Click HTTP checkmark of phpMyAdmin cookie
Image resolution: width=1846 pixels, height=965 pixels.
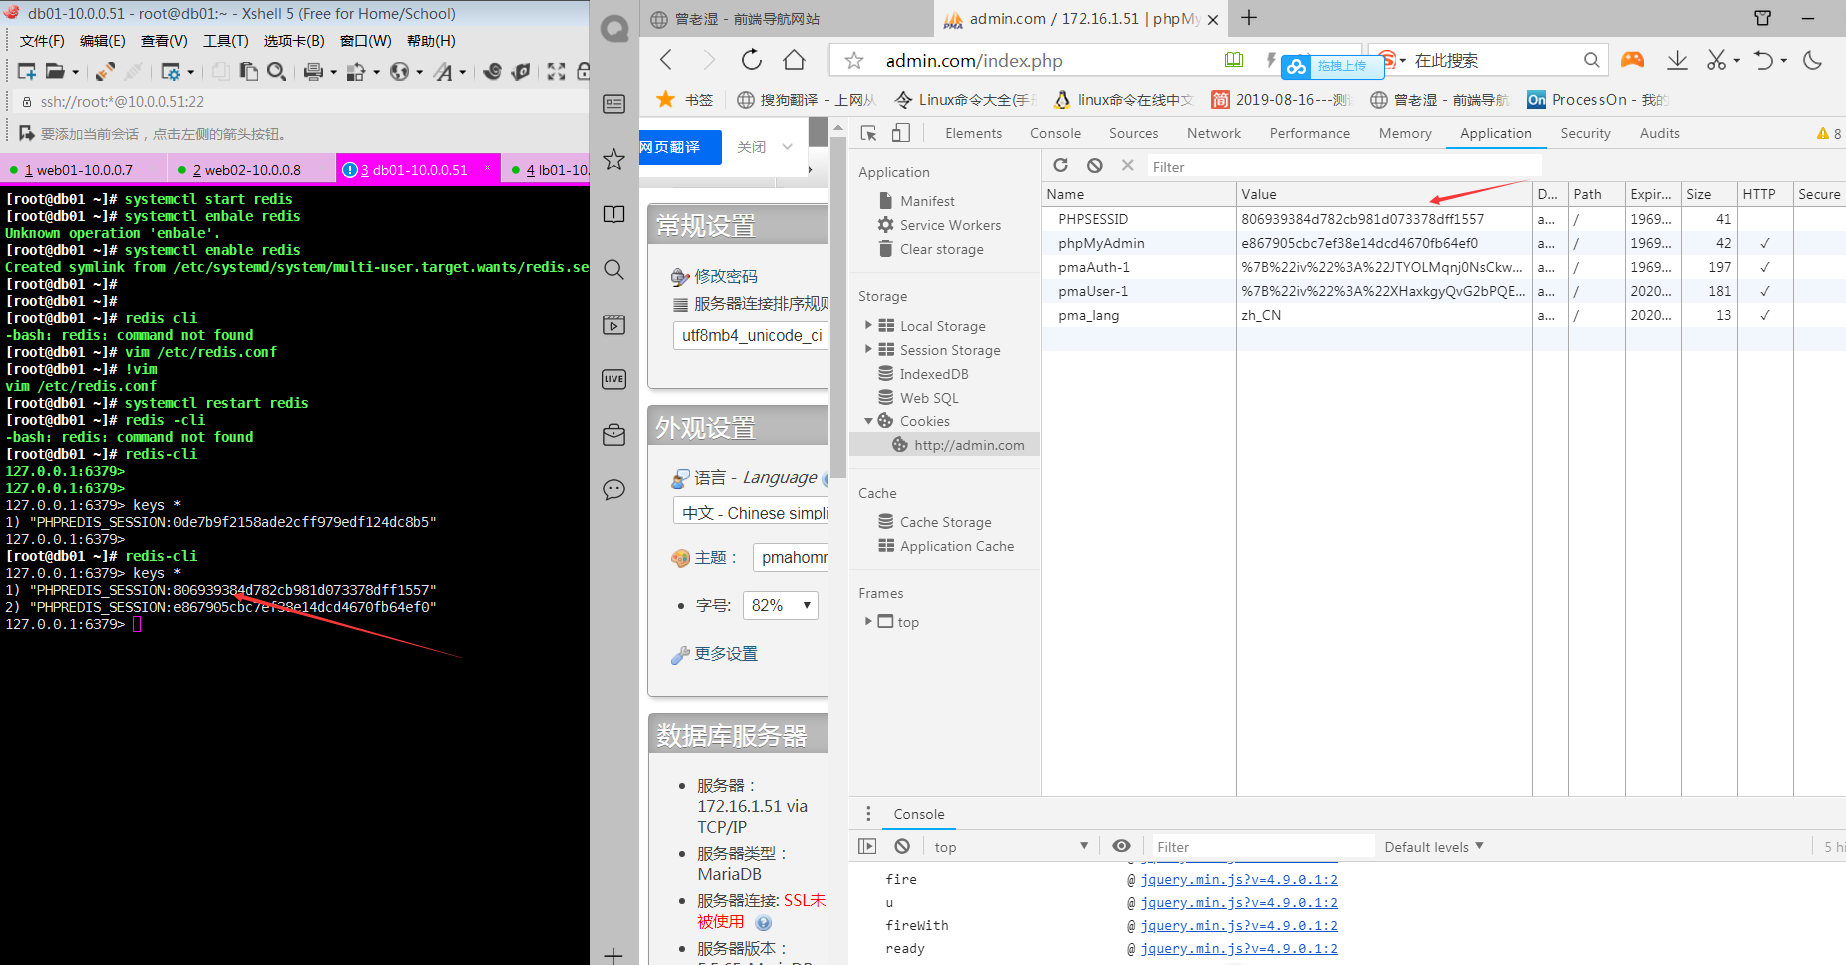pyautogui.click(x=1765, y=243)
